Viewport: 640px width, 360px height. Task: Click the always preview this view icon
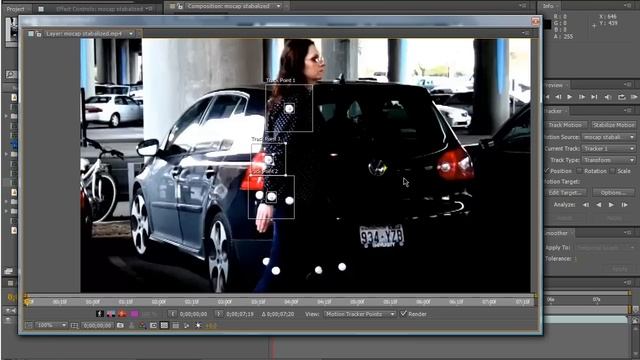pos(29,325)
